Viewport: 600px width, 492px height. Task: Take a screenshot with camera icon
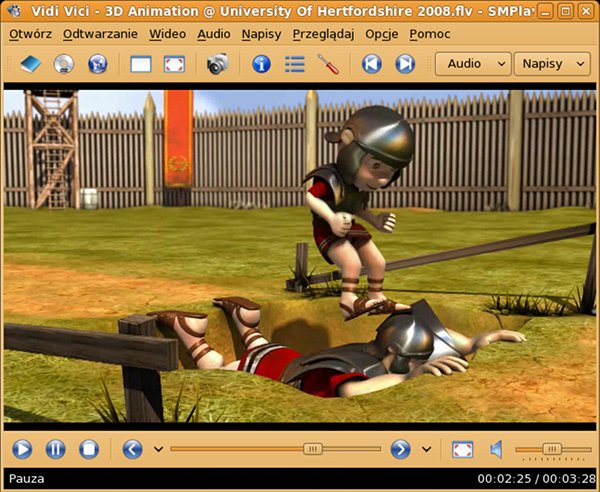tap(218, 64)
